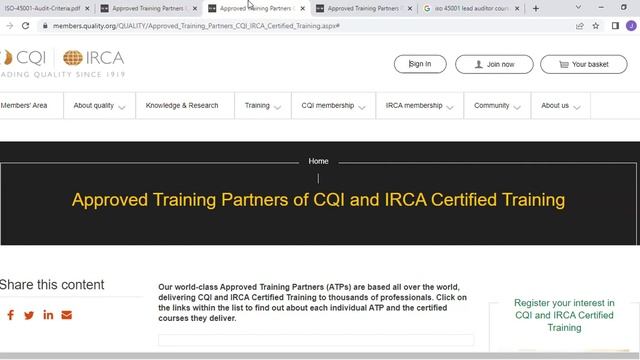Open Register your interest in CQI link
The image size is (640, 360).
tap(564, 315)
